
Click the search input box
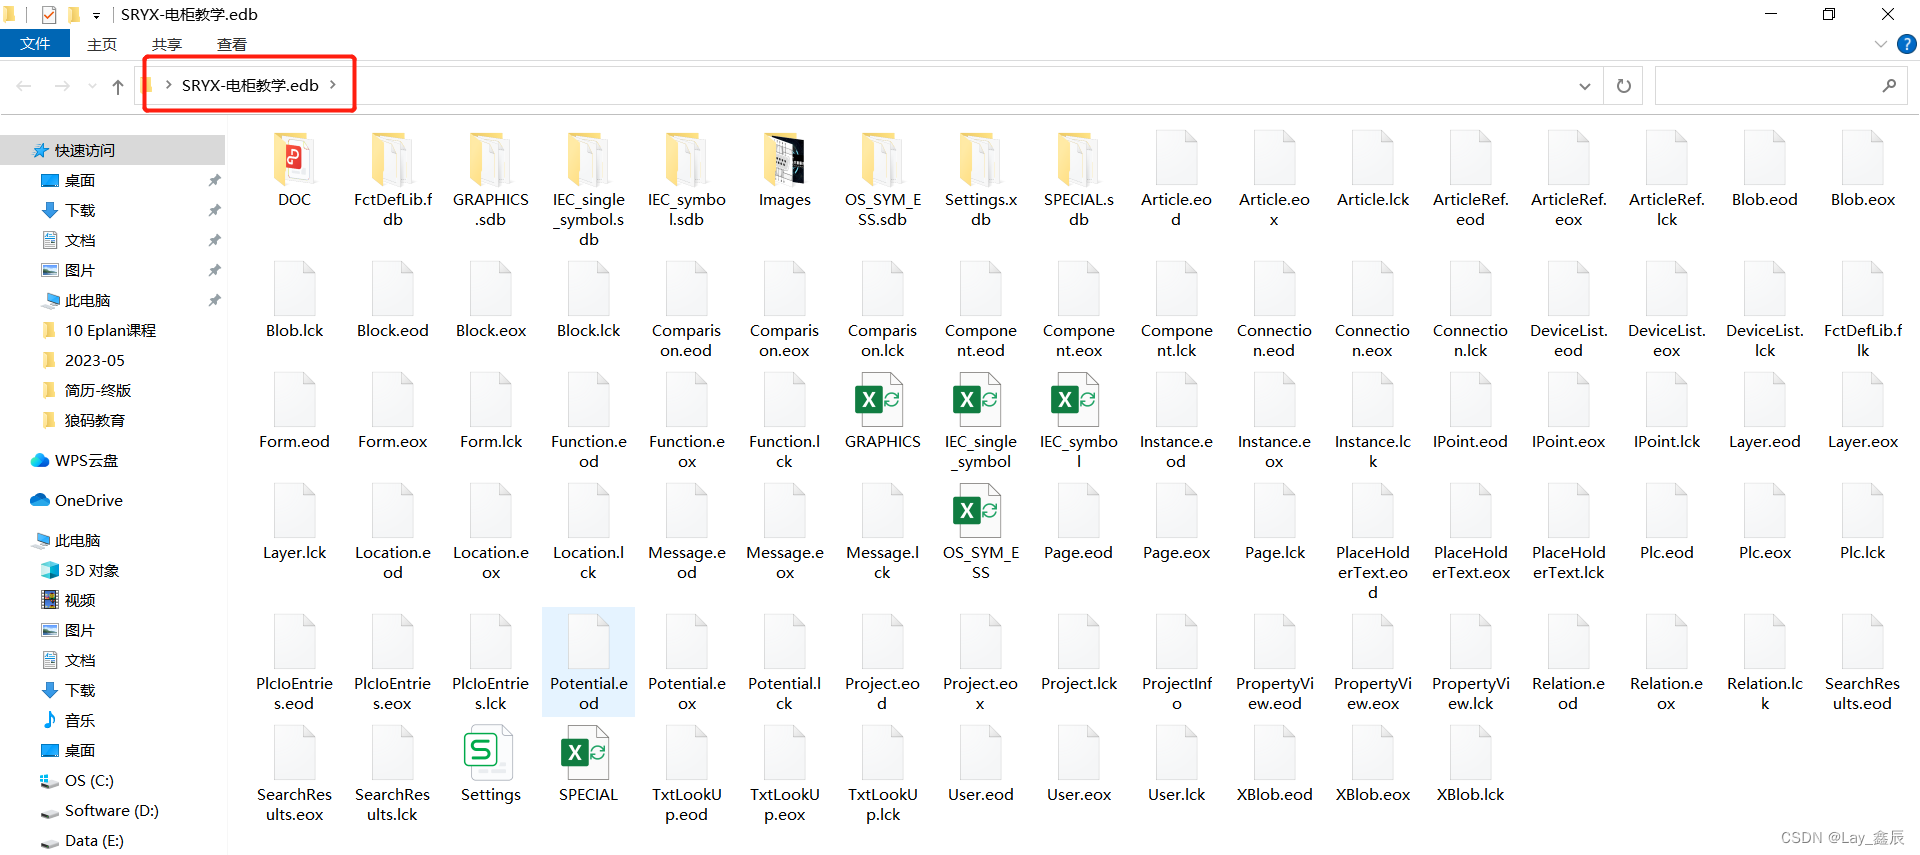pos(1768,86)
